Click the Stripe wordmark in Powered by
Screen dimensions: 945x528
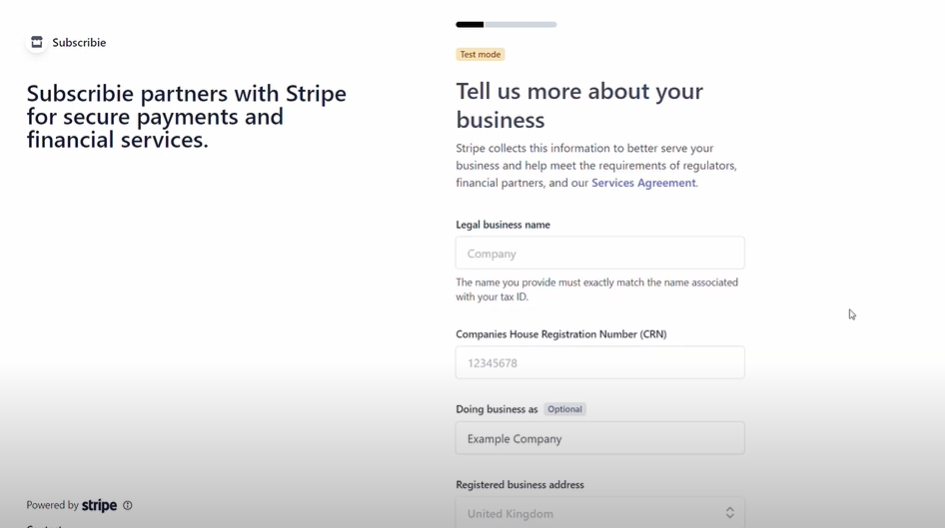pyautogui.click(x=99, y=505)
